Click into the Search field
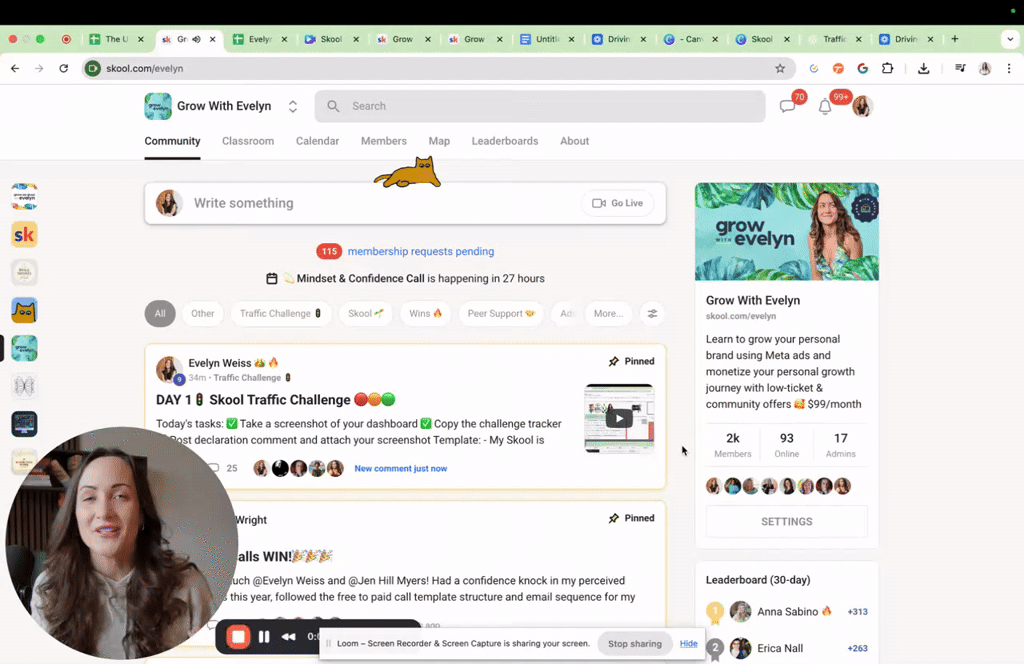Image resolution: width=1024 pixels, height=664 pixels. [x=539, y=106]
